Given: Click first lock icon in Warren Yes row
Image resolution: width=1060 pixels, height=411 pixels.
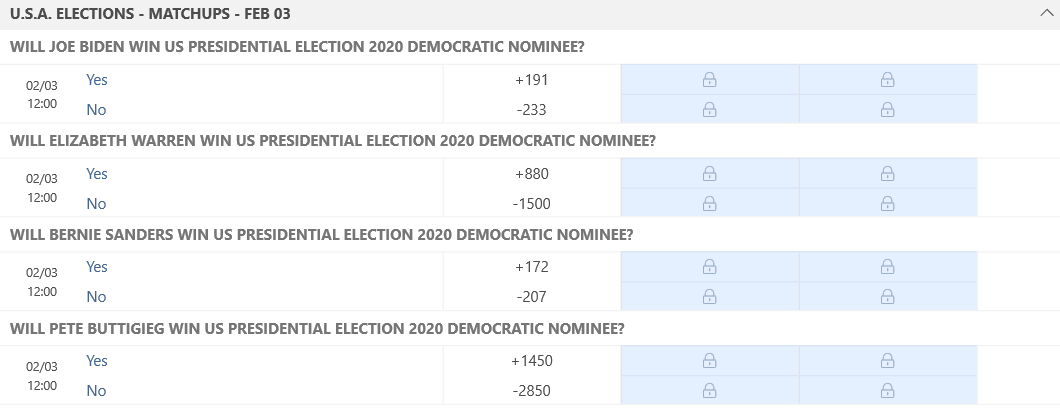Looking at the screenshot, I should click(x=709, y=174).
